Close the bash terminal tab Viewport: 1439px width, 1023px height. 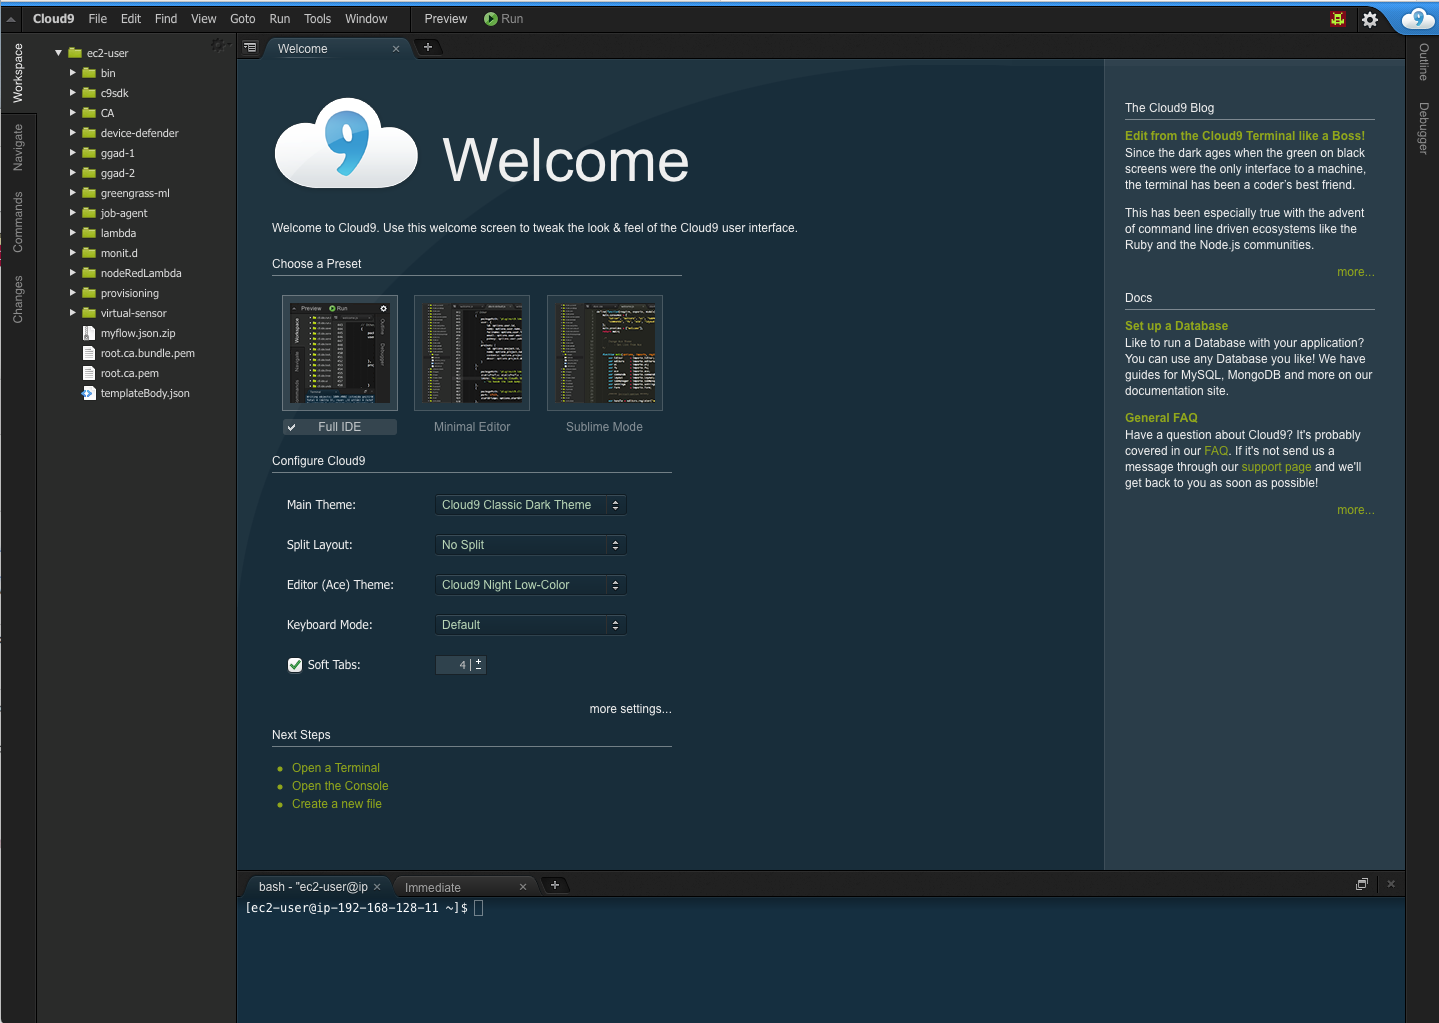[377, 887]
